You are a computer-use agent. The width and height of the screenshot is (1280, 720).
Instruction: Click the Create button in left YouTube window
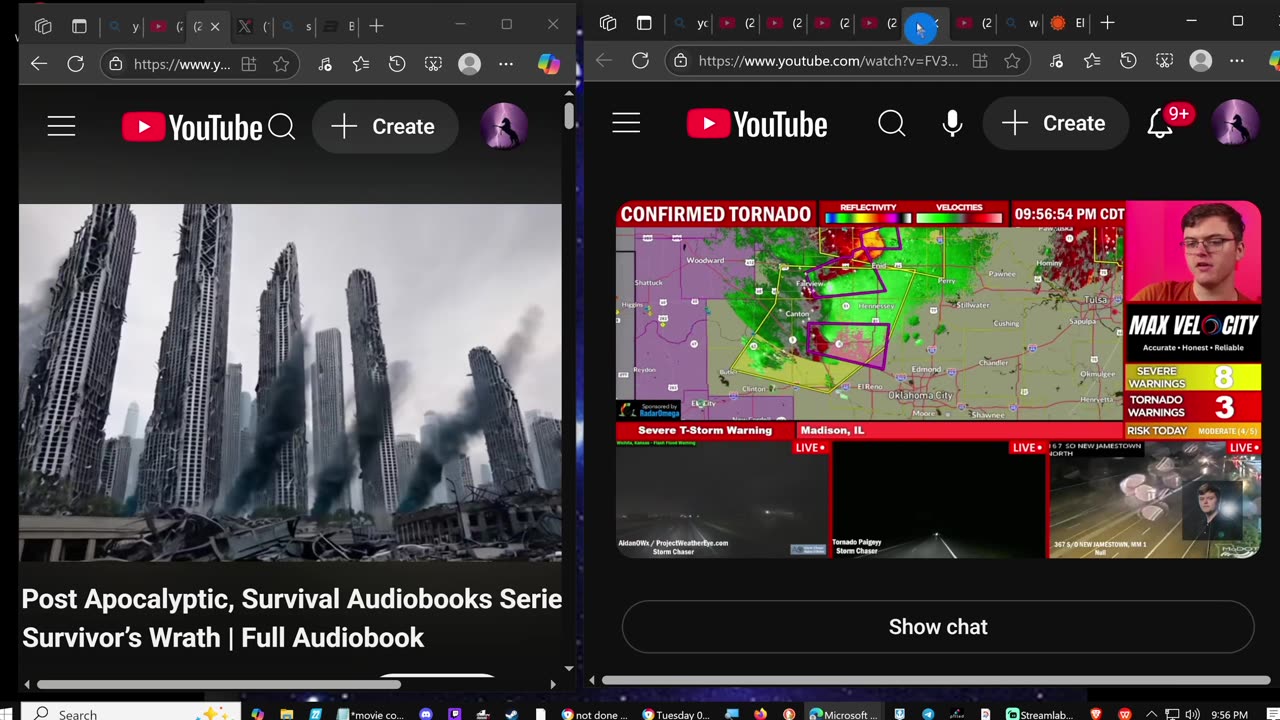[385, 127]
